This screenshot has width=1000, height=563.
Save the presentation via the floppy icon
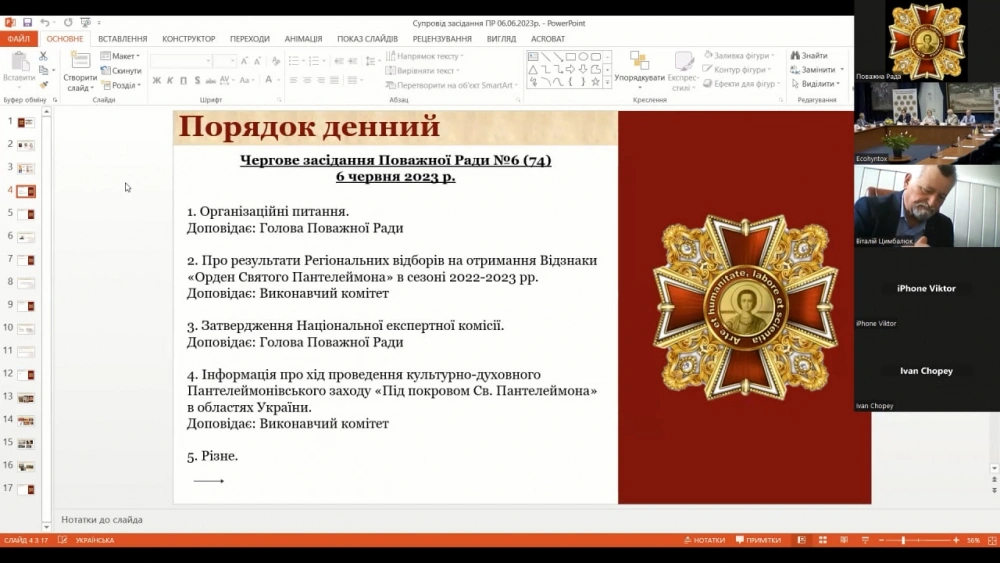coord(27,22)
